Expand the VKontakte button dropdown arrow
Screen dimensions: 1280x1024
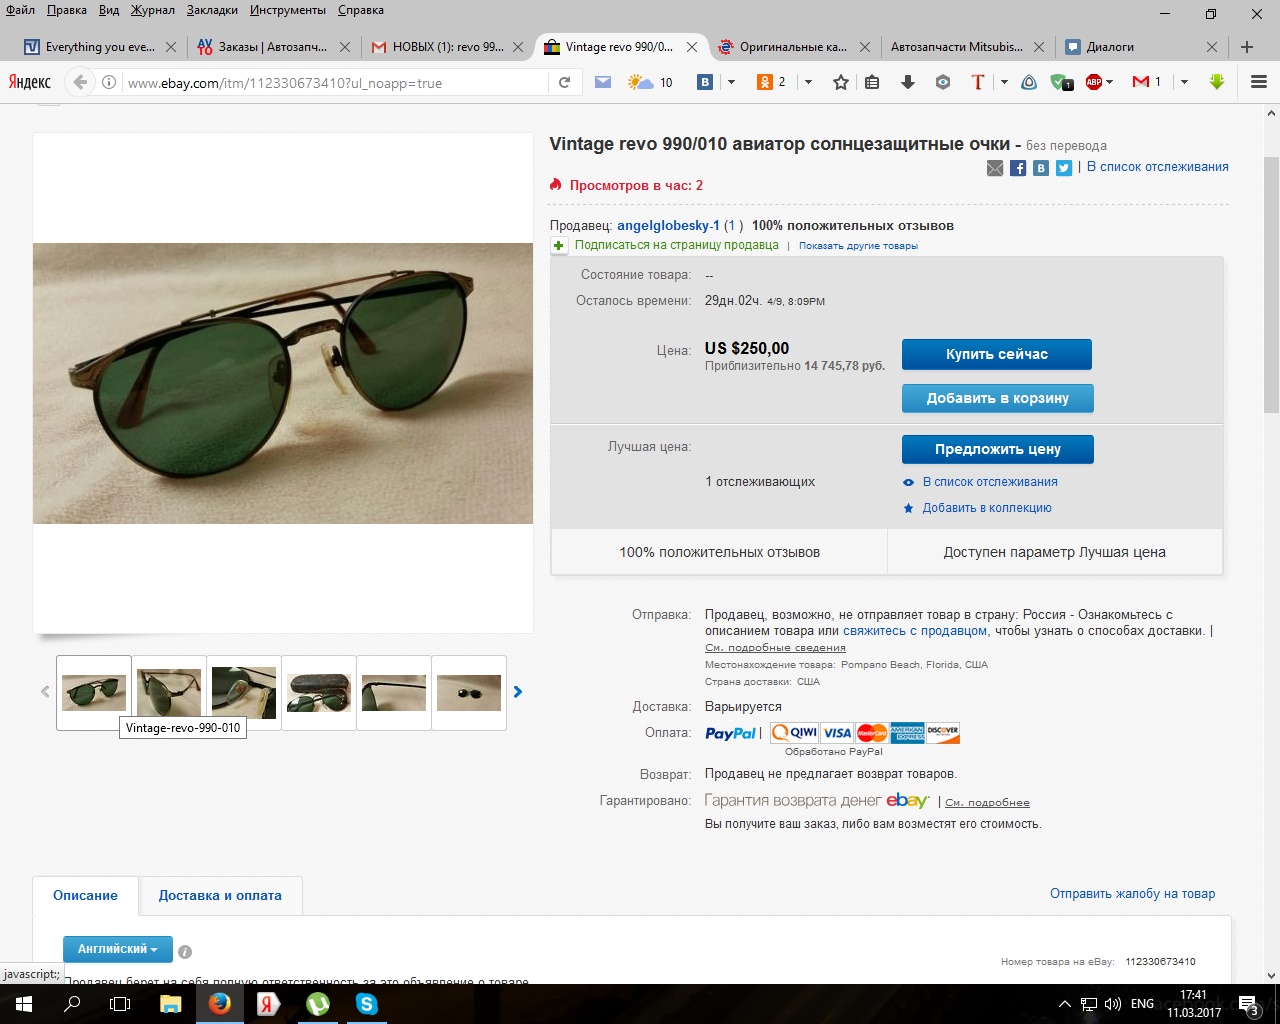[731, 83]
